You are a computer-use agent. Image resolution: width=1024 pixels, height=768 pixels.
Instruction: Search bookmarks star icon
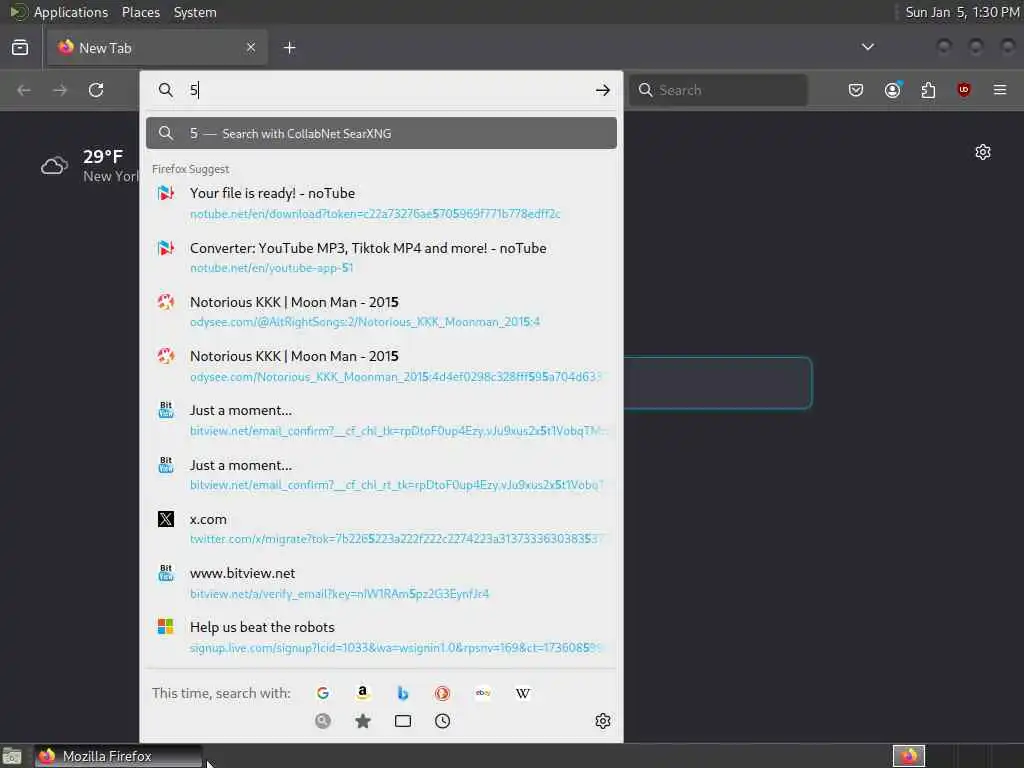pyautogui.click(x=363, y=720)
